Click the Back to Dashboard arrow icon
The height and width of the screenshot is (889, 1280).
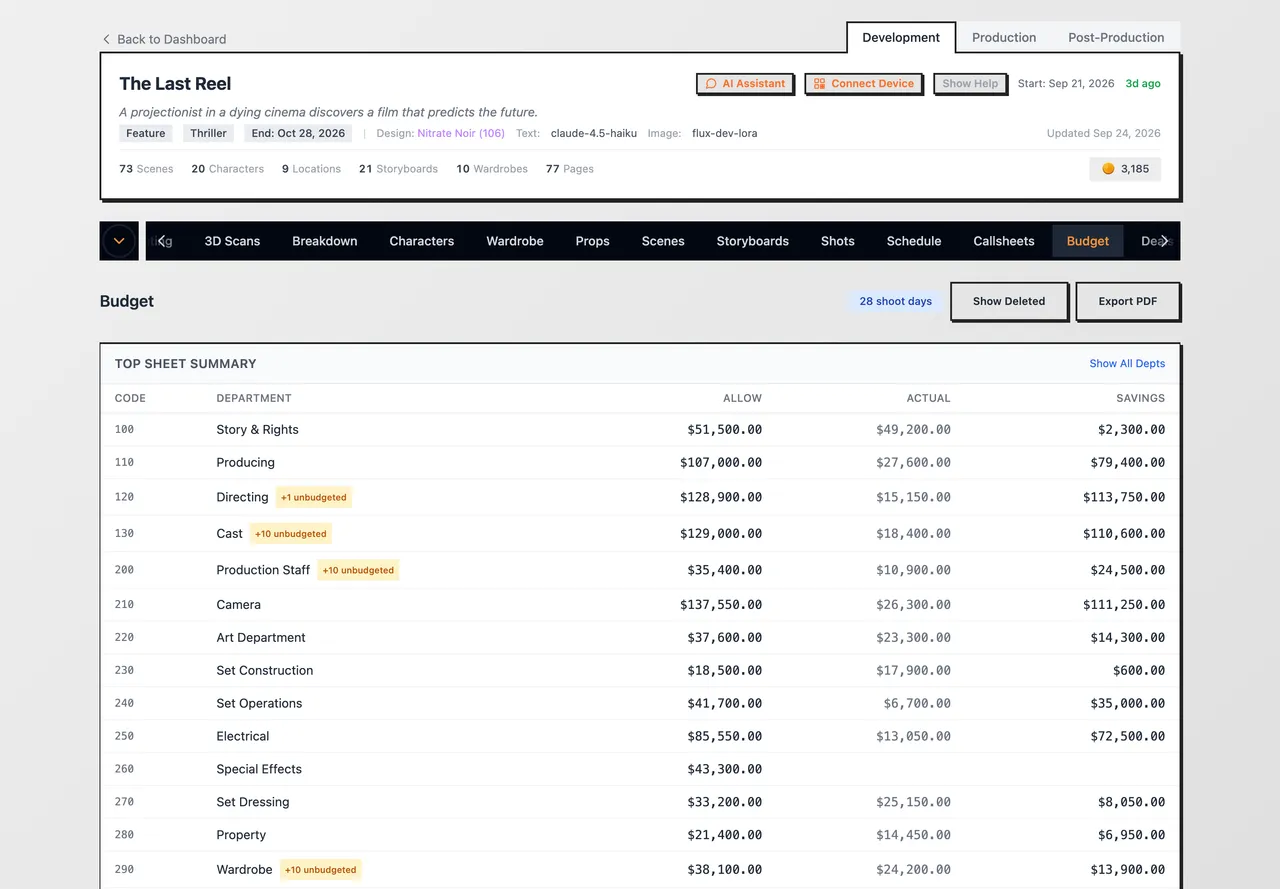106,39
